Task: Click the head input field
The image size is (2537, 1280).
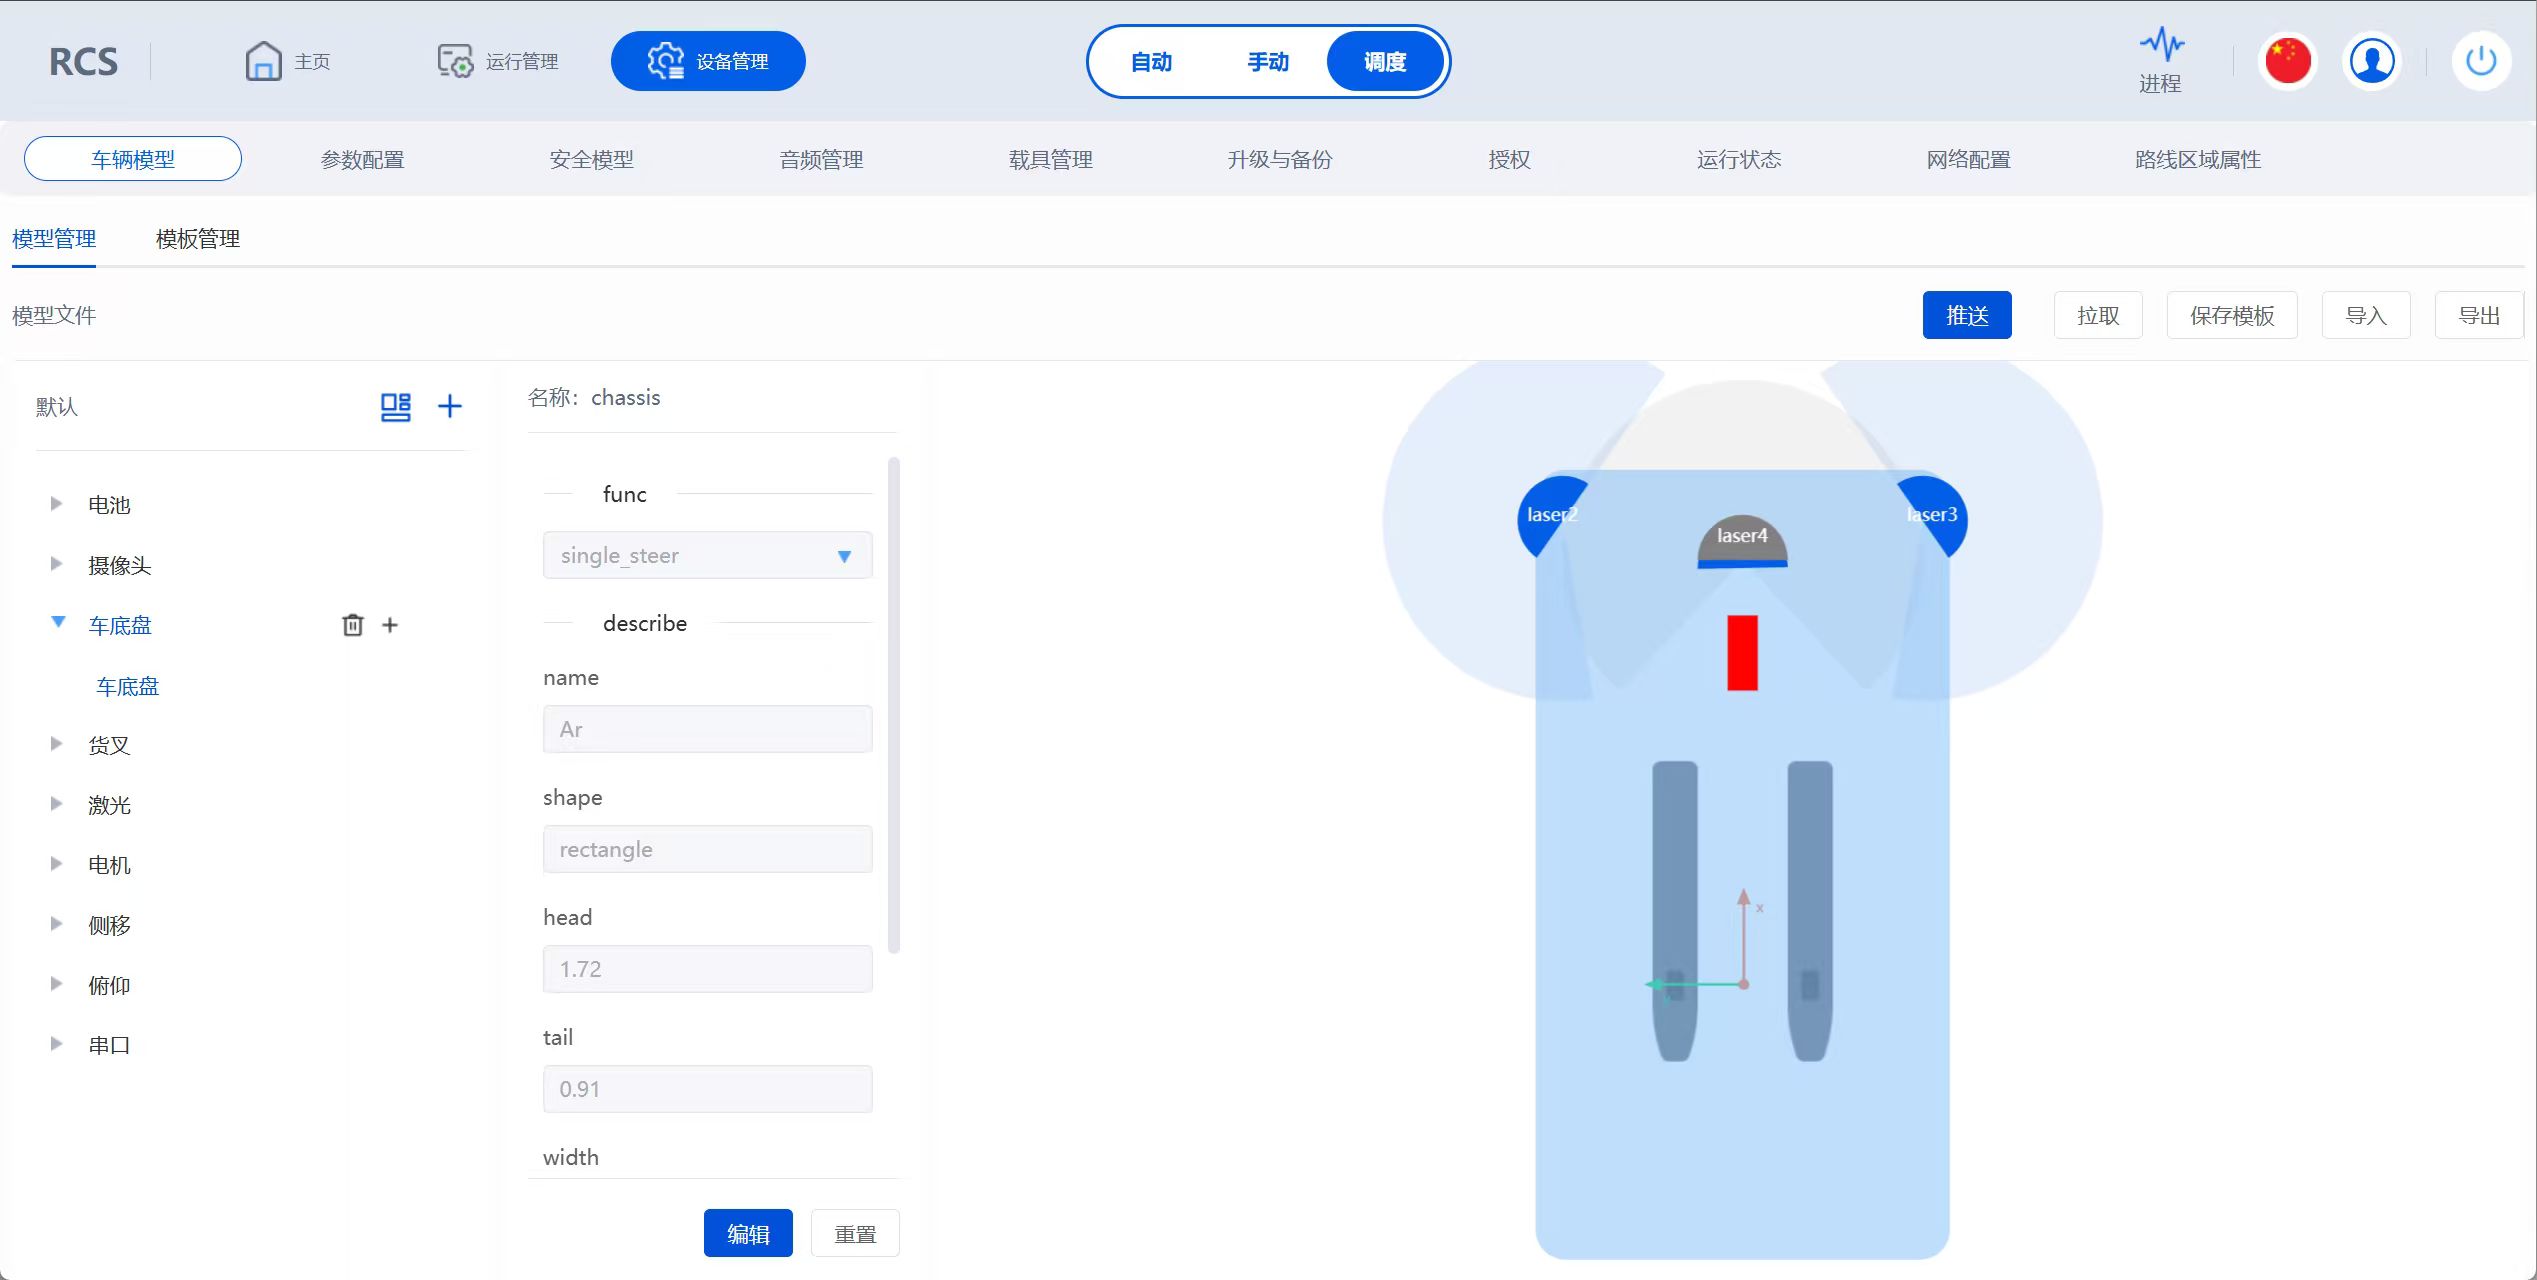Action: pos(707,969)
